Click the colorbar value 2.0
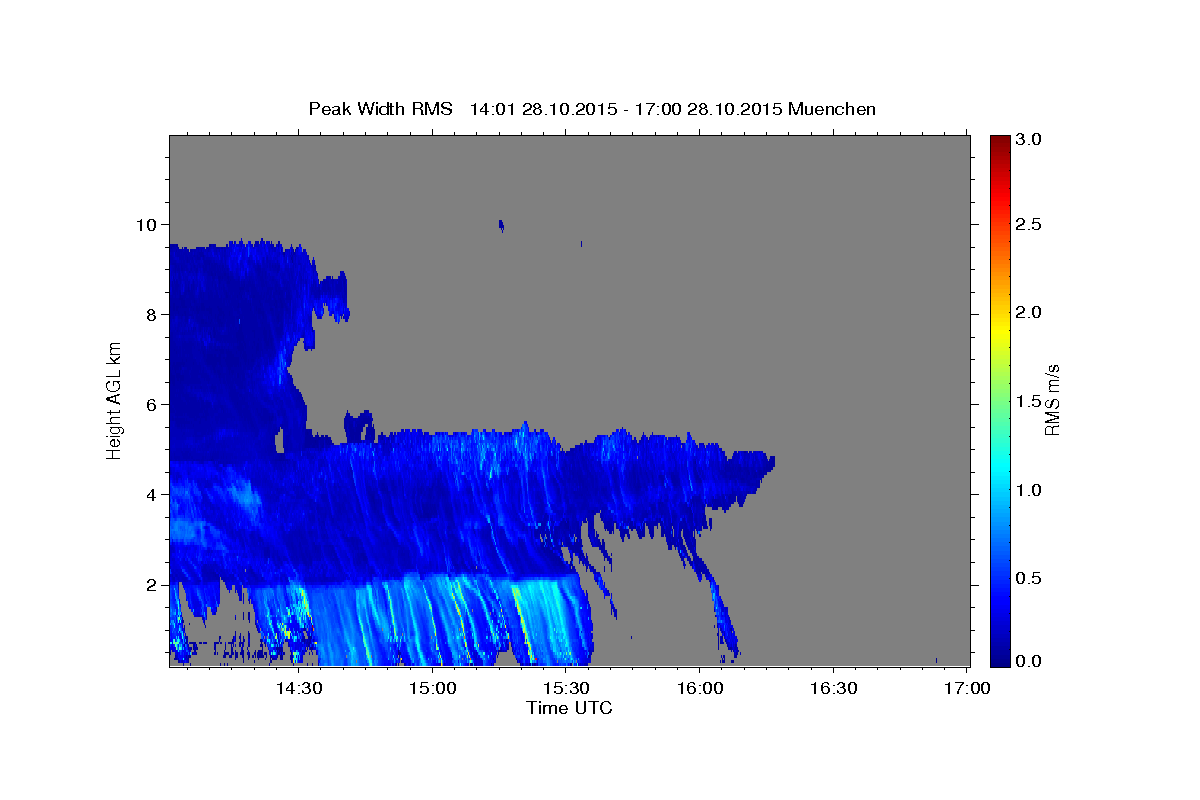 click(x=1030, y=312)
